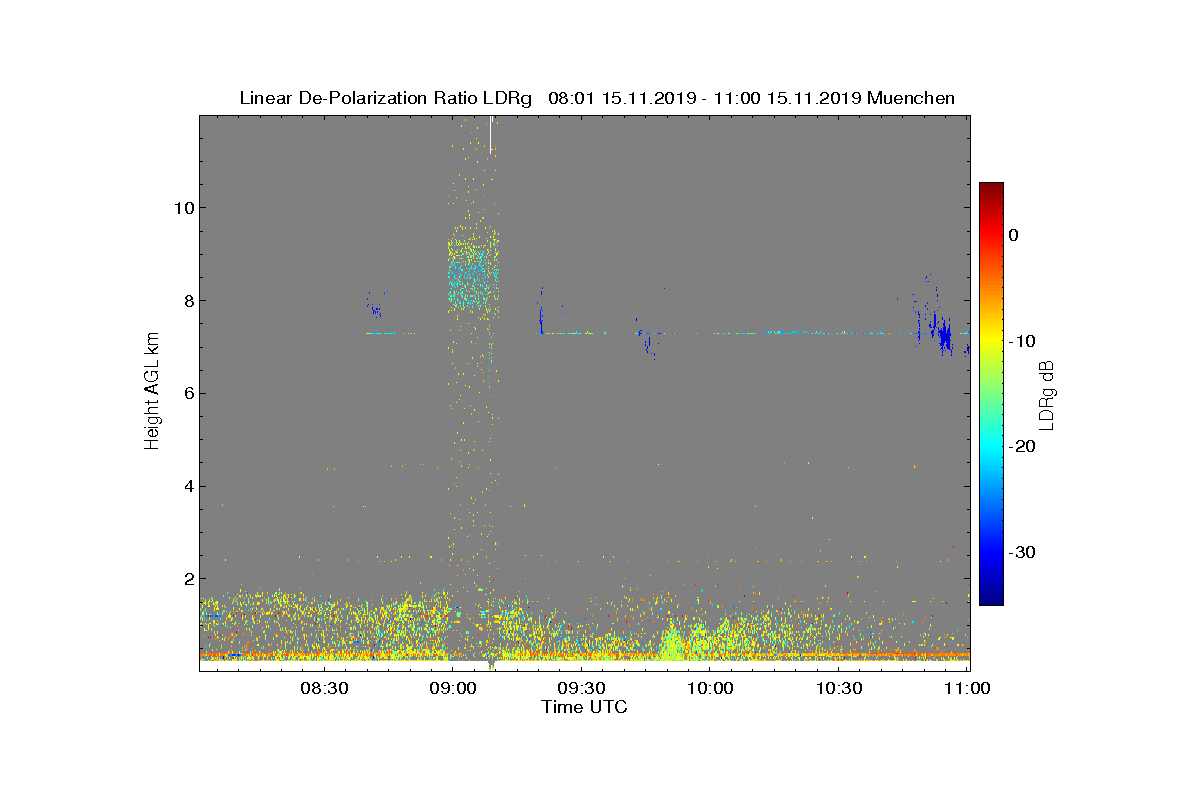Click the height tick label 8
Screen dimensions: 1200x800
(187, 301)
